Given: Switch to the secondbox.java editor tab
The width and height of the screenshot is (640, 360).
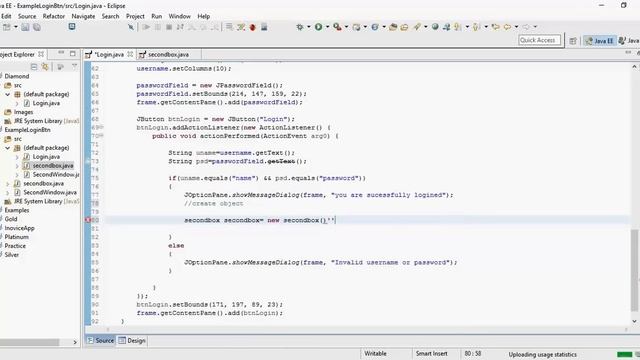Looking at the screenshot, I should click(x=168, y=54).
